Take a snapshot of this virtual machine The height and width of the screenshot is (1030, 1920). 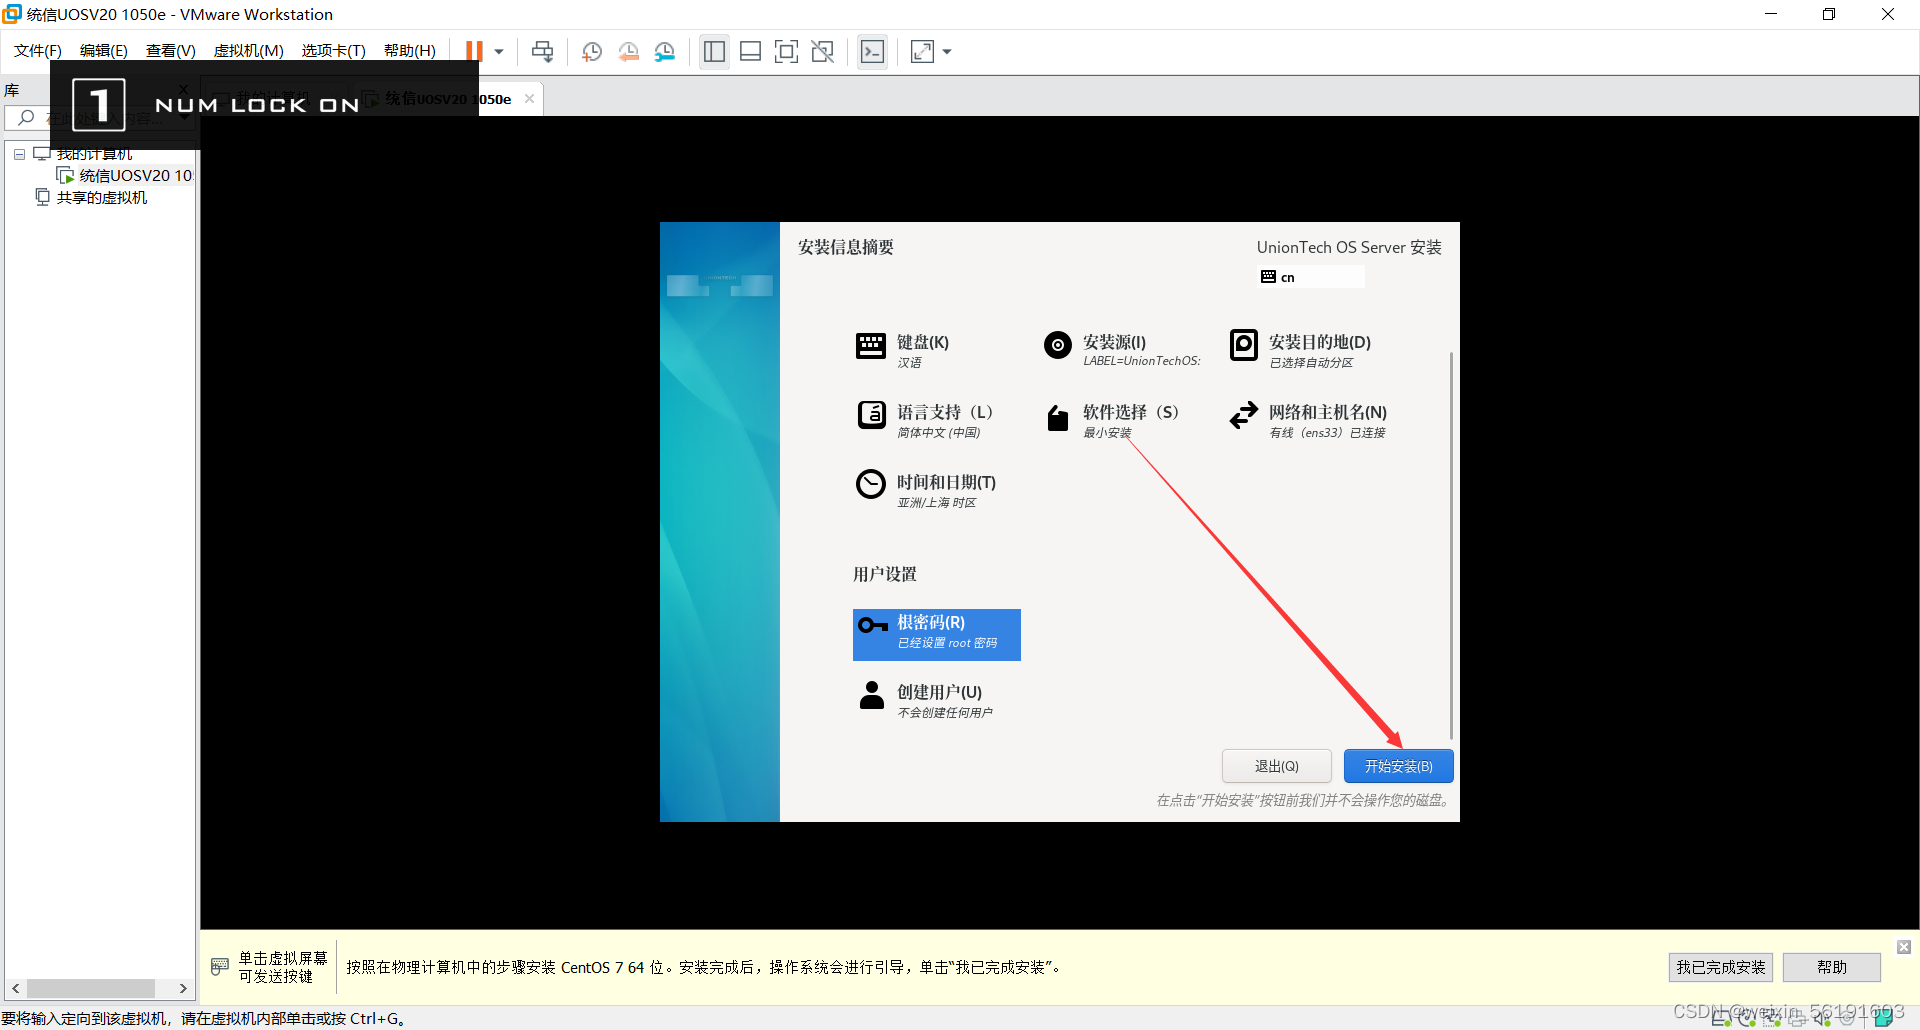[592, 52]
